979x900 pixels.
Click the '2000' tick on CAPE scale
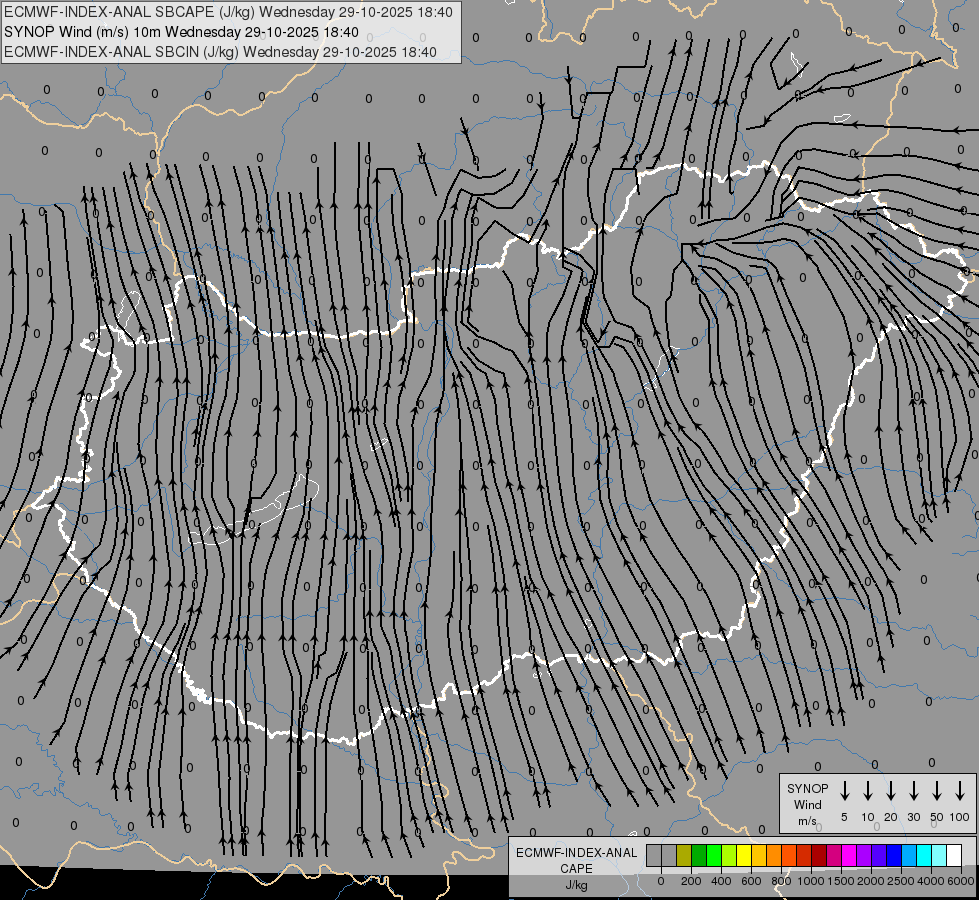point(871,881)
